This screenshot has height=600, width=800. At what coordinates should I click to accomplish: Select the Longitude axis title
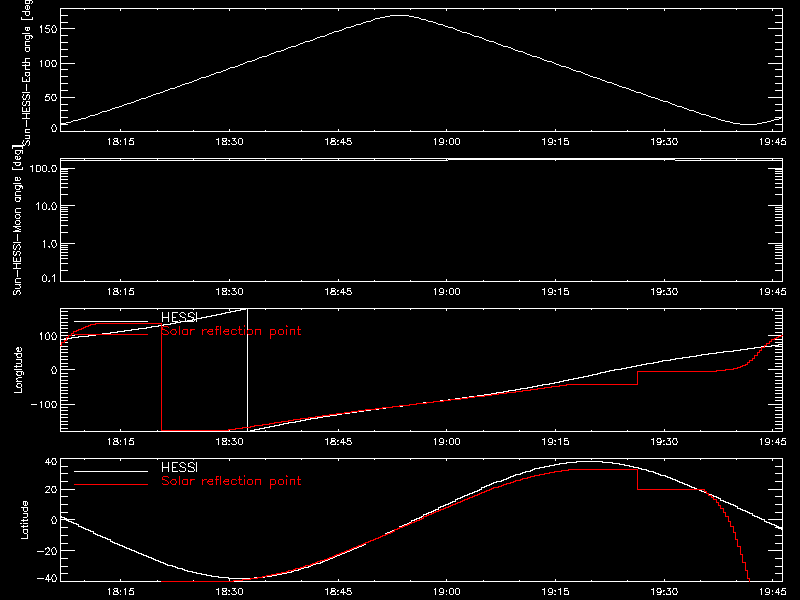click(x=18, y=370)
